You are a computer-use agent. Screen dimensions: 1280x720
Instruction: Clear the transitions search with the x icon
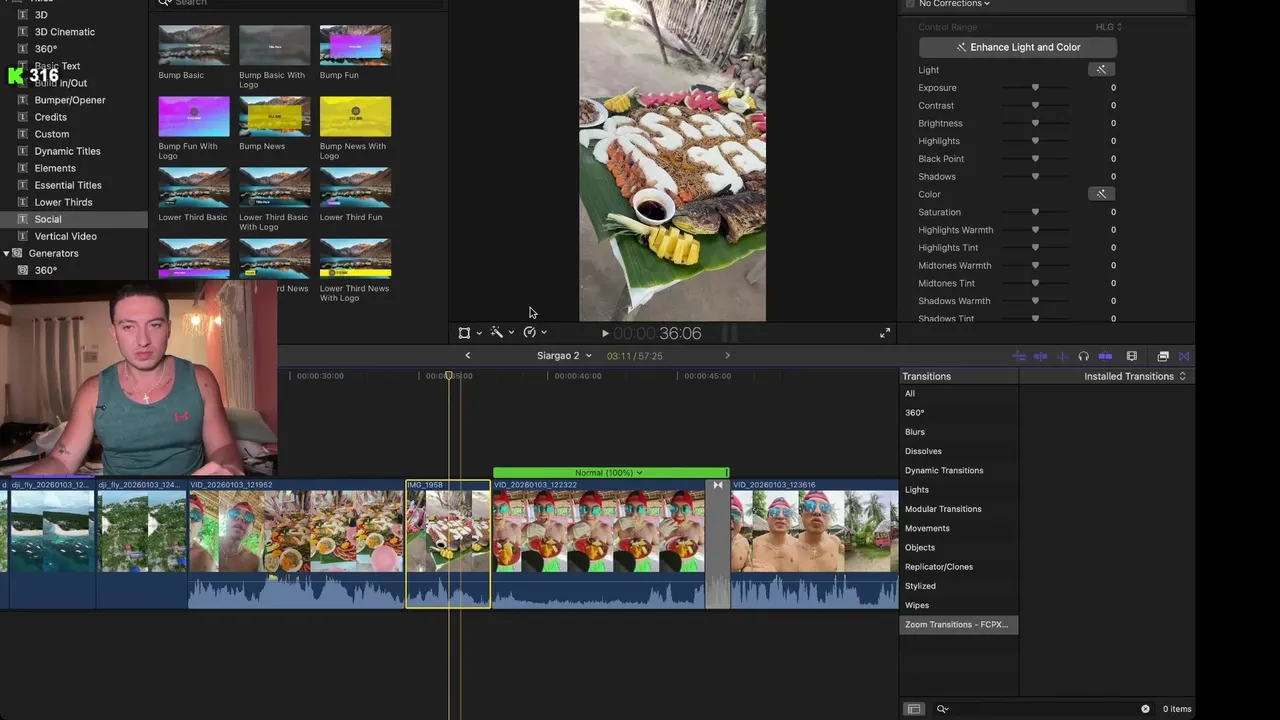point(1145,709)
